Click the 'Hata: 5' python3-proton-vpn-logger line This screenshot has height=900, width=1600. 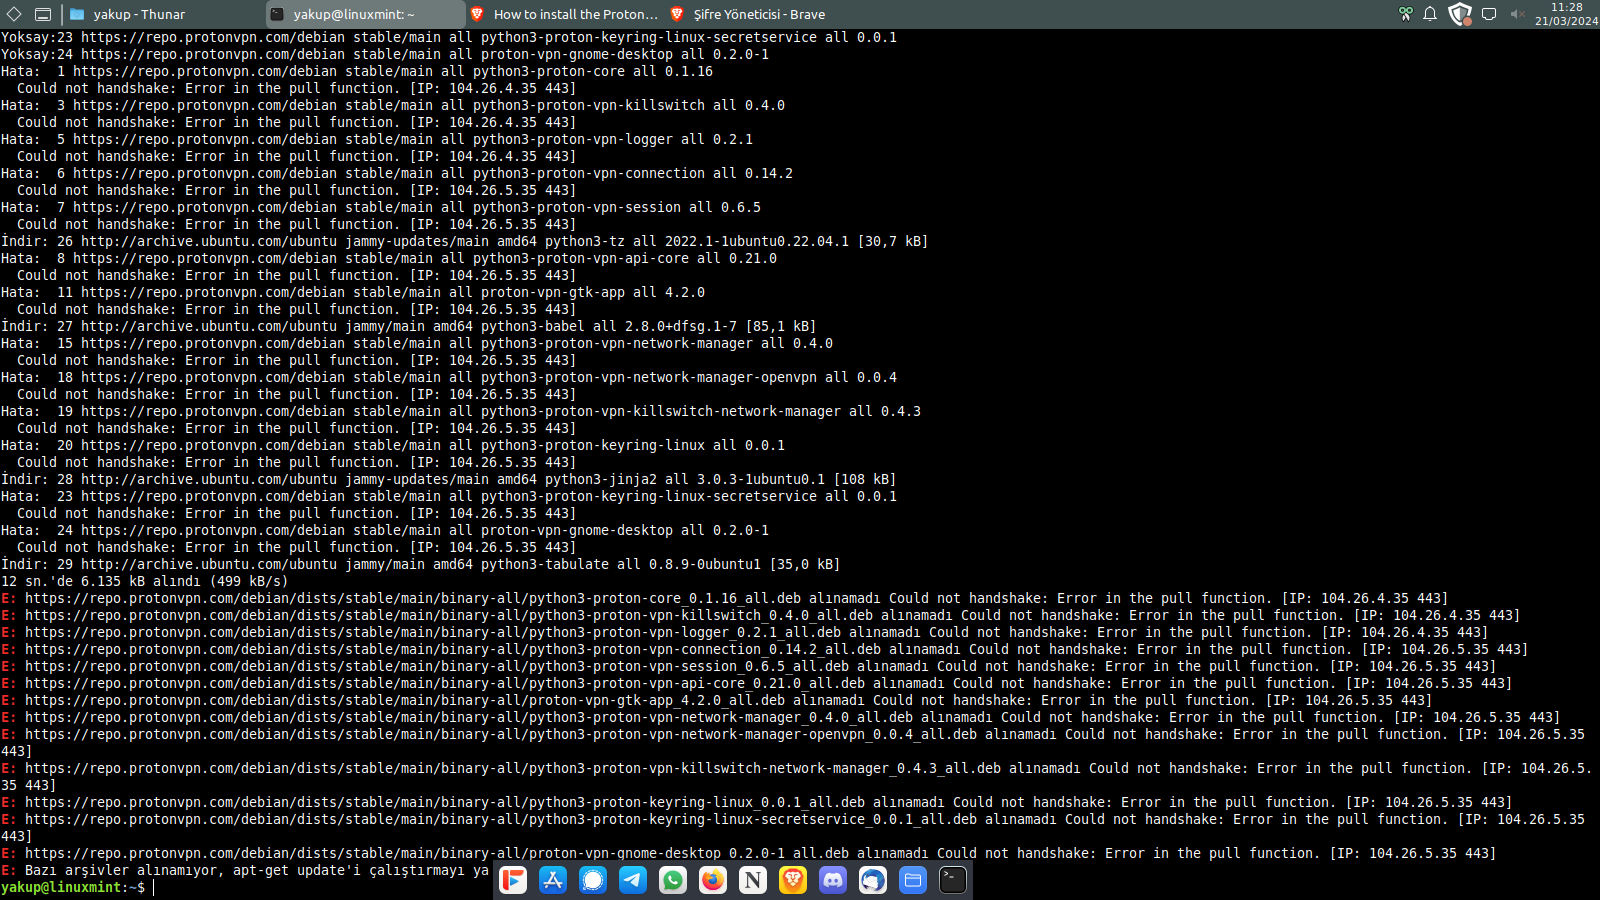(x=377, y=139)
